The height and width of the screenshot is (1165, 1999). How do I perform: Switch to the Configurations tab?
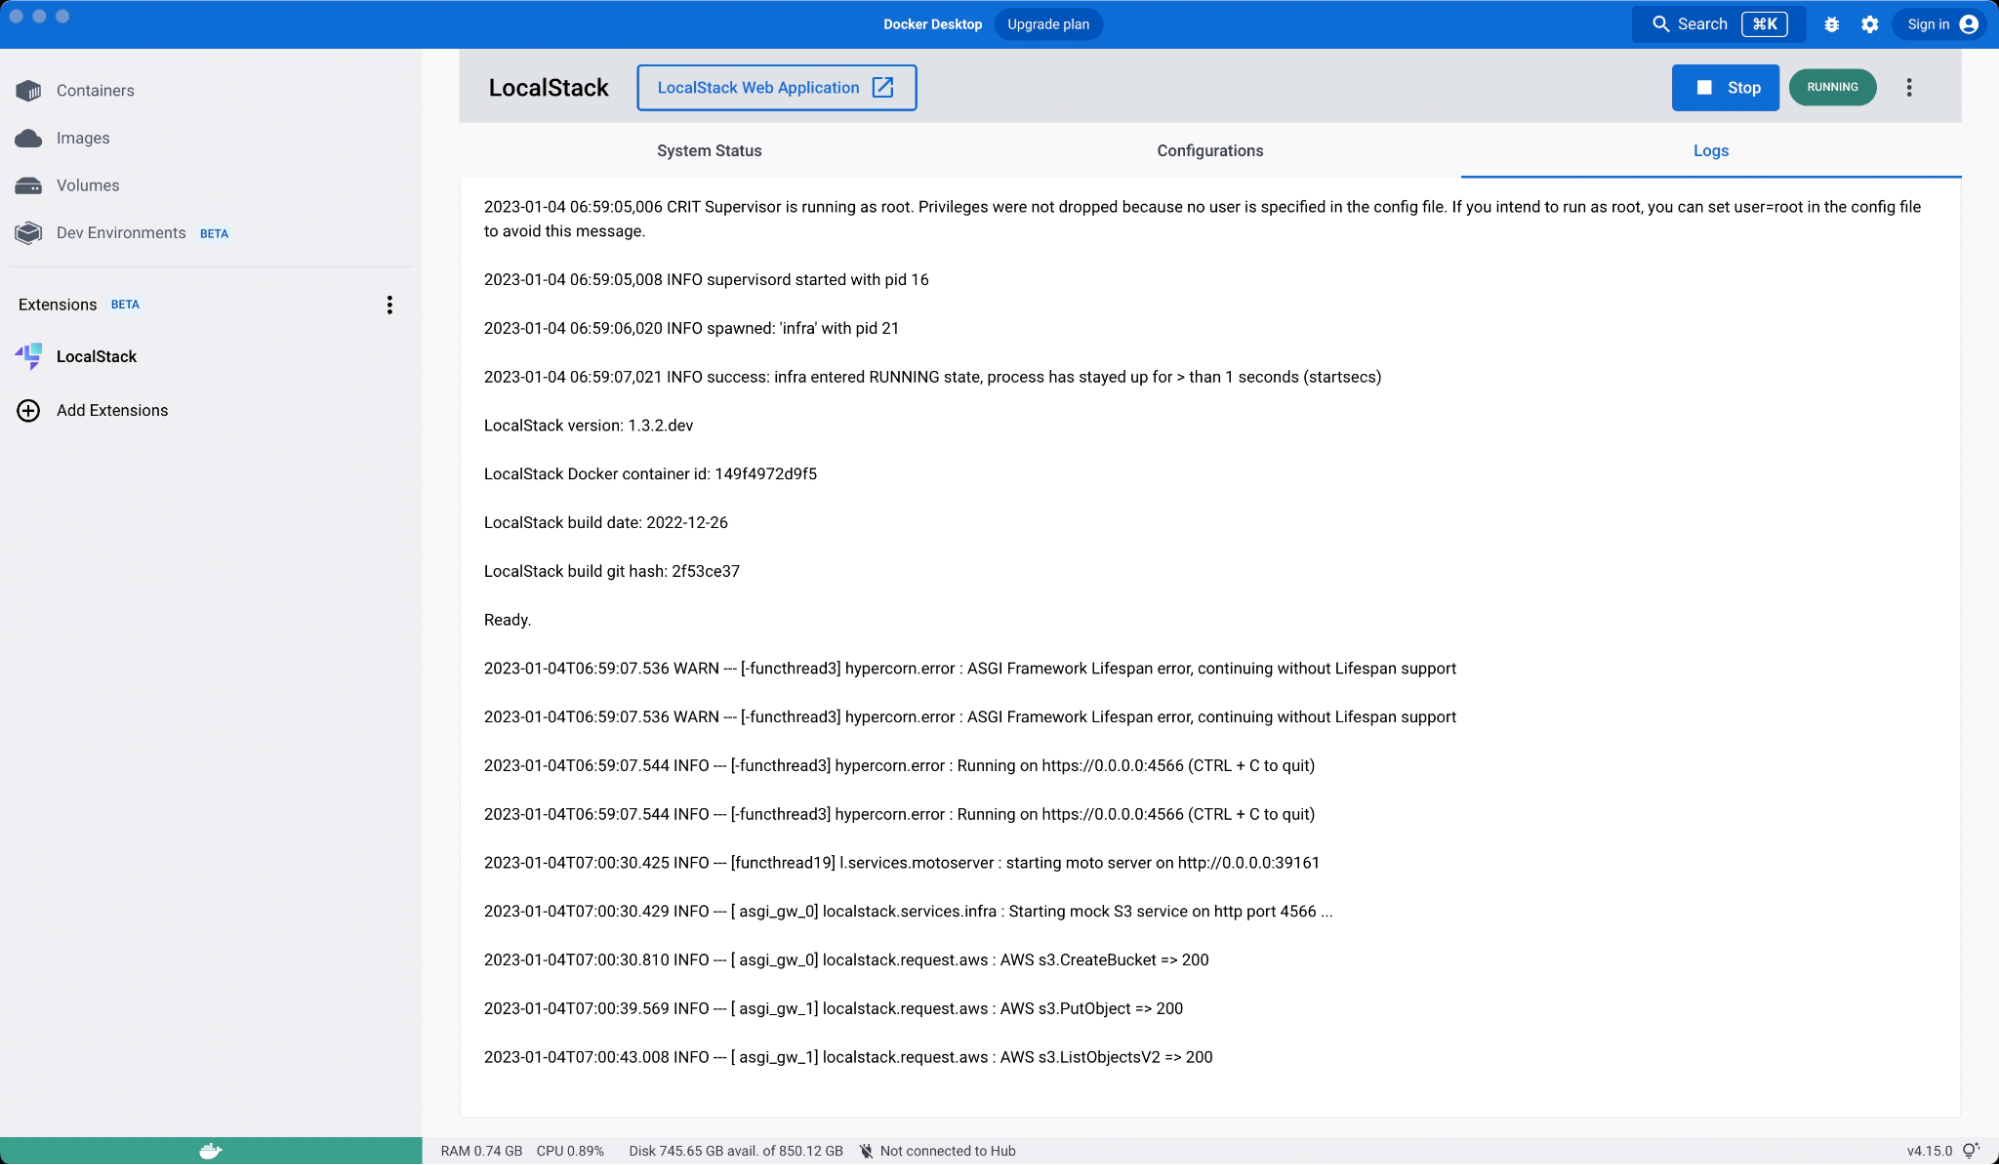(x=1210, y=150)
